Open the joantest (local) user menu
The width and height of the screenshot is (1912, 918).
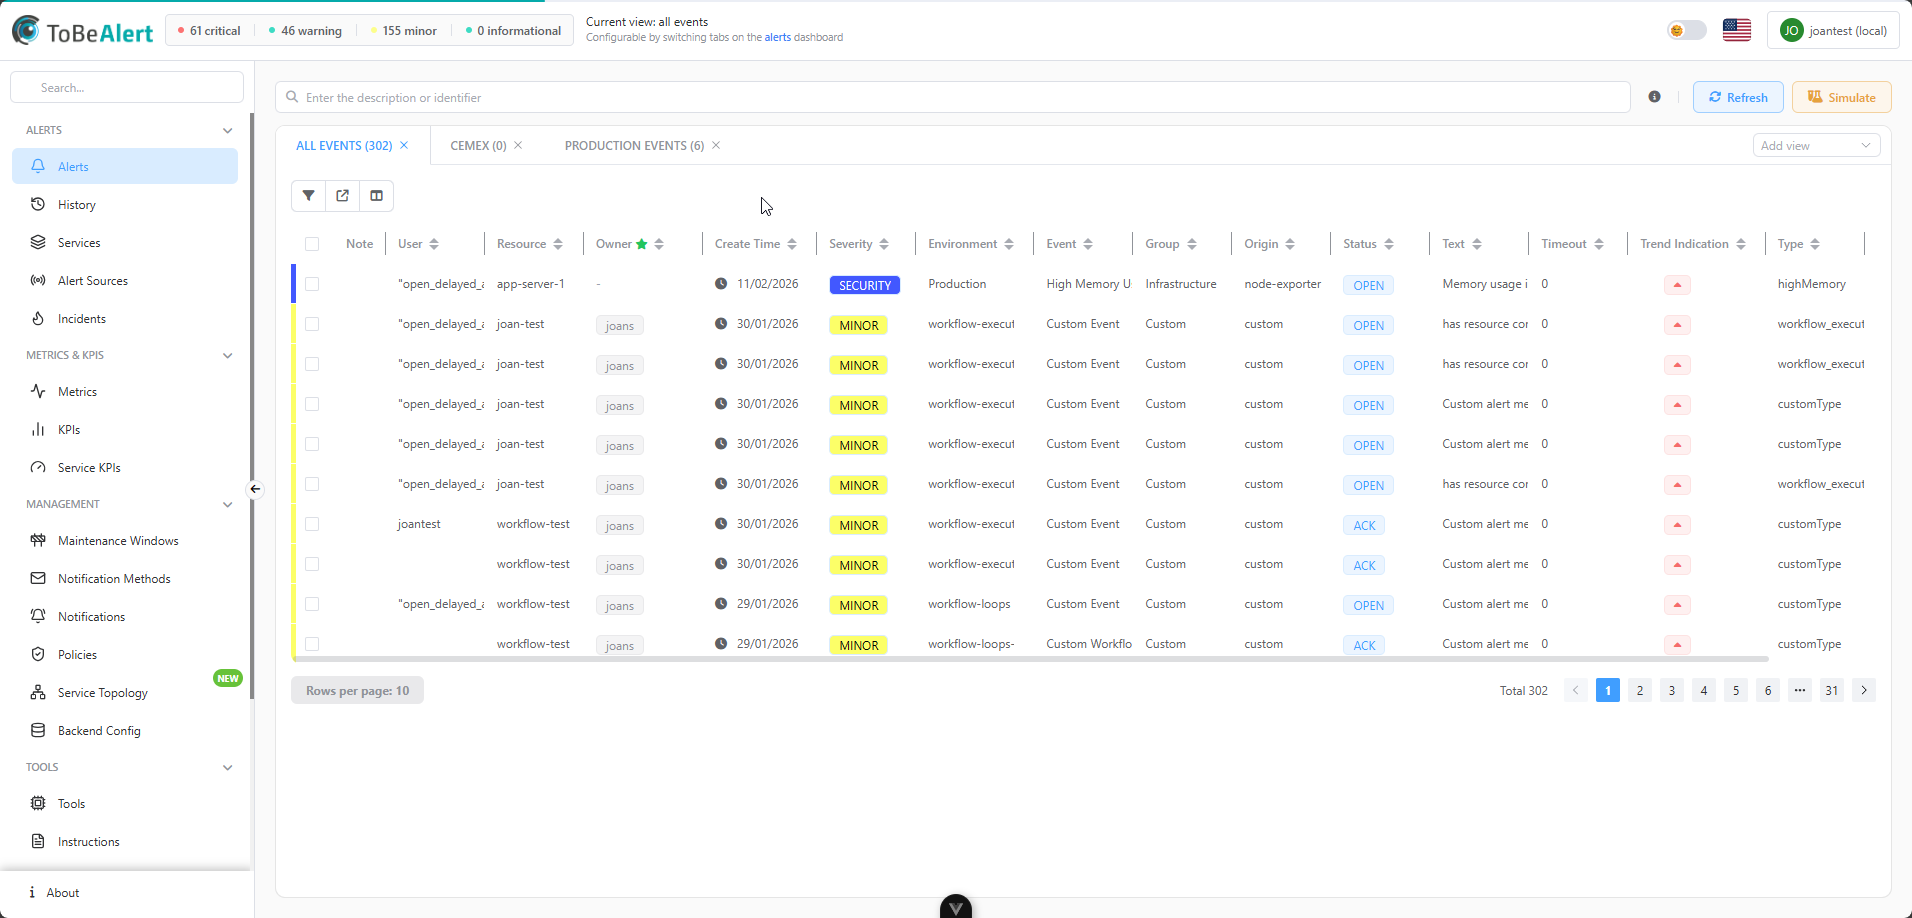[x=1833, y=30]
